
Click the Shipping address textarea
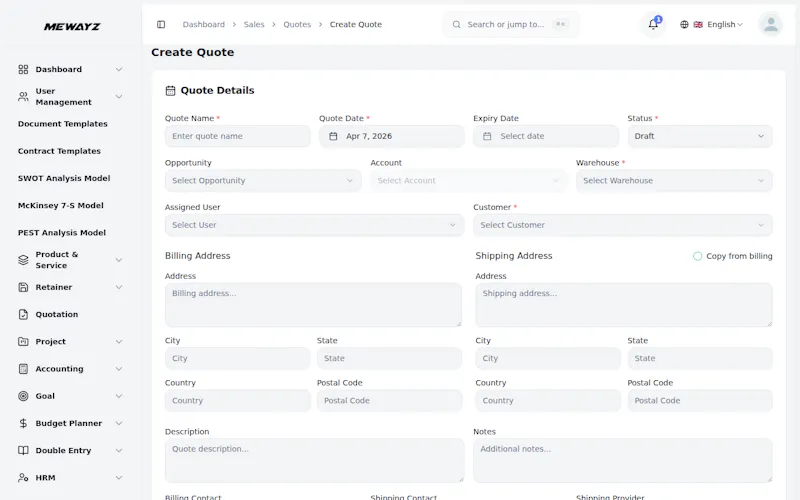point(624,305)
